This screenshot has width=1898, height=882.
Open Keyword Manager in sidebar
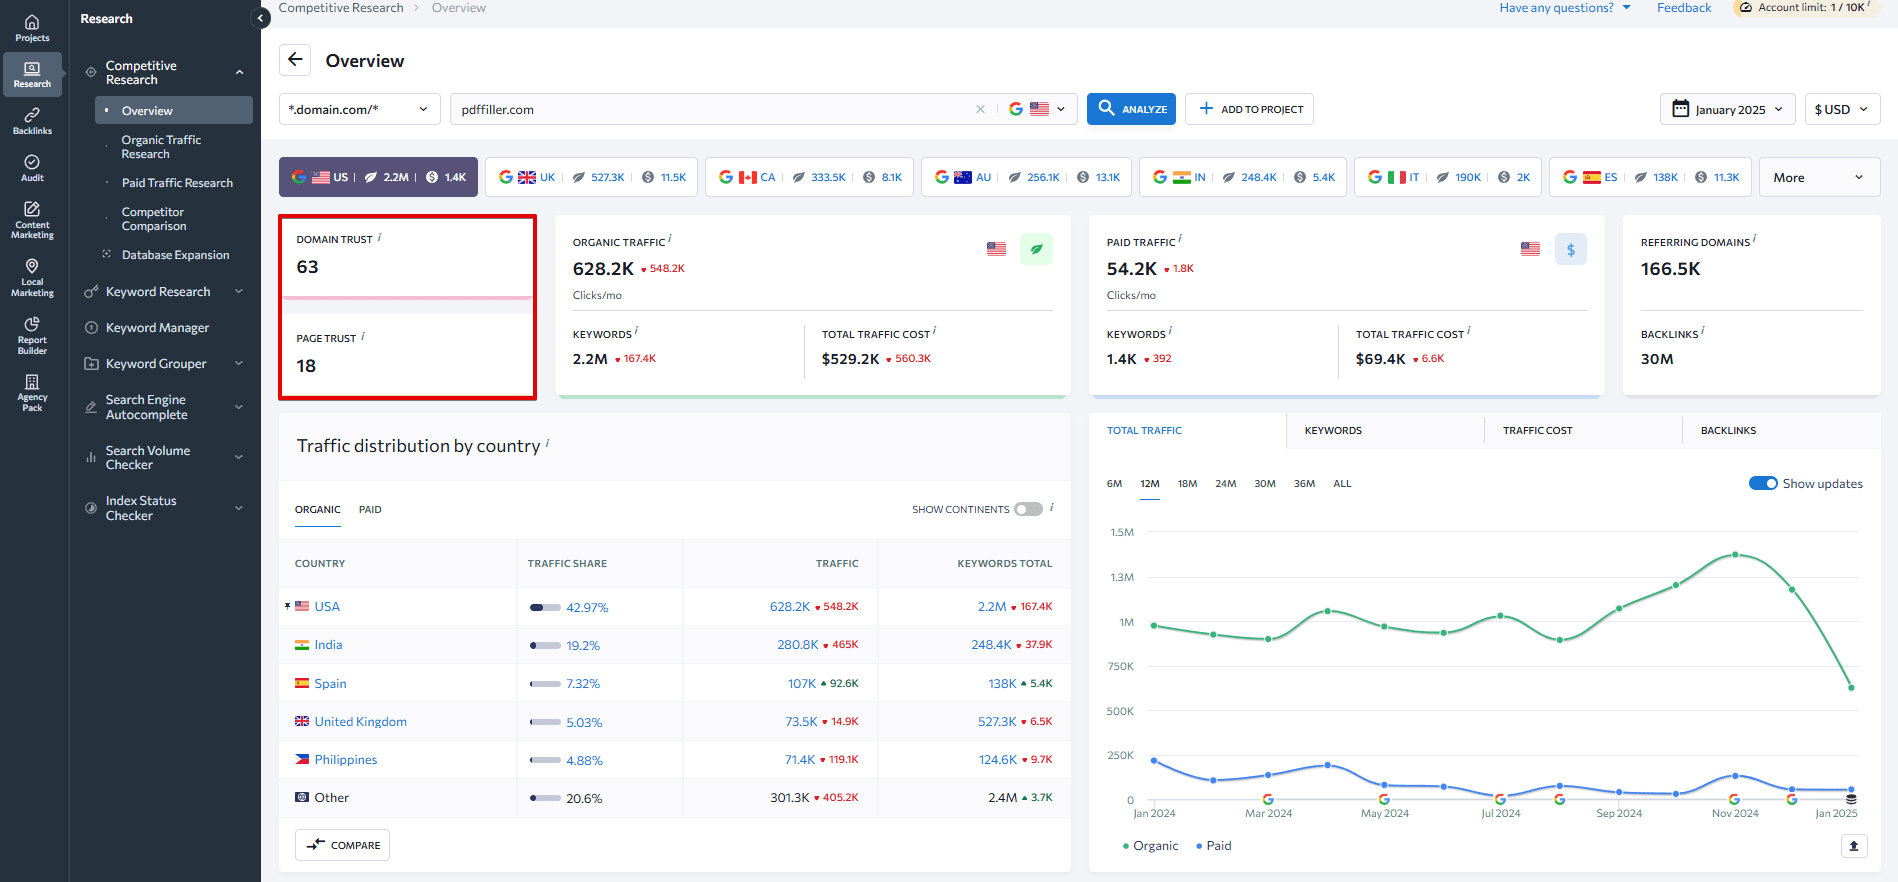tap(157, 327)
